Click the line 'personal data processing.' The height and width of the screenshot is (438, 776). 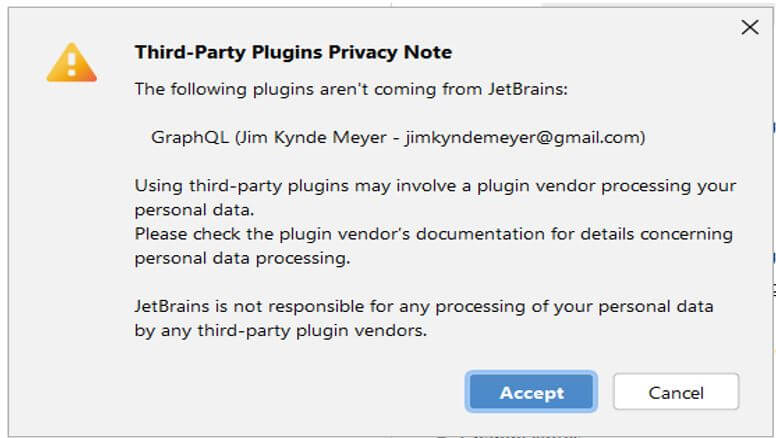(x=242, y=257)
